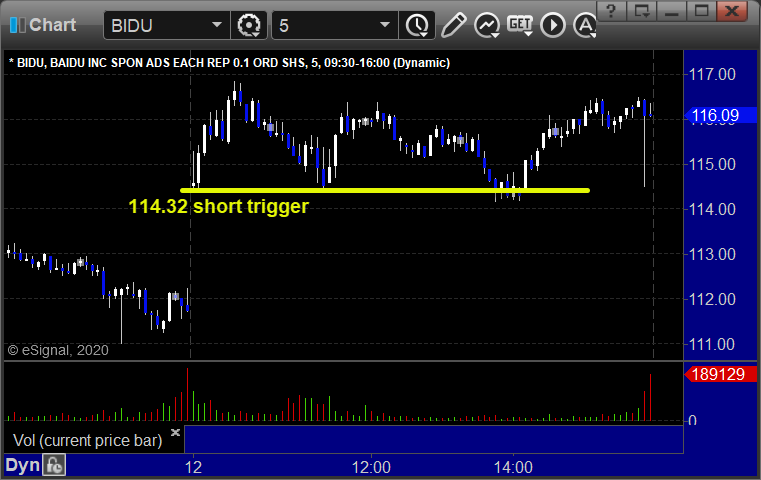
Task: Click the symbol settings gear icon
Action: click(249, 25)
